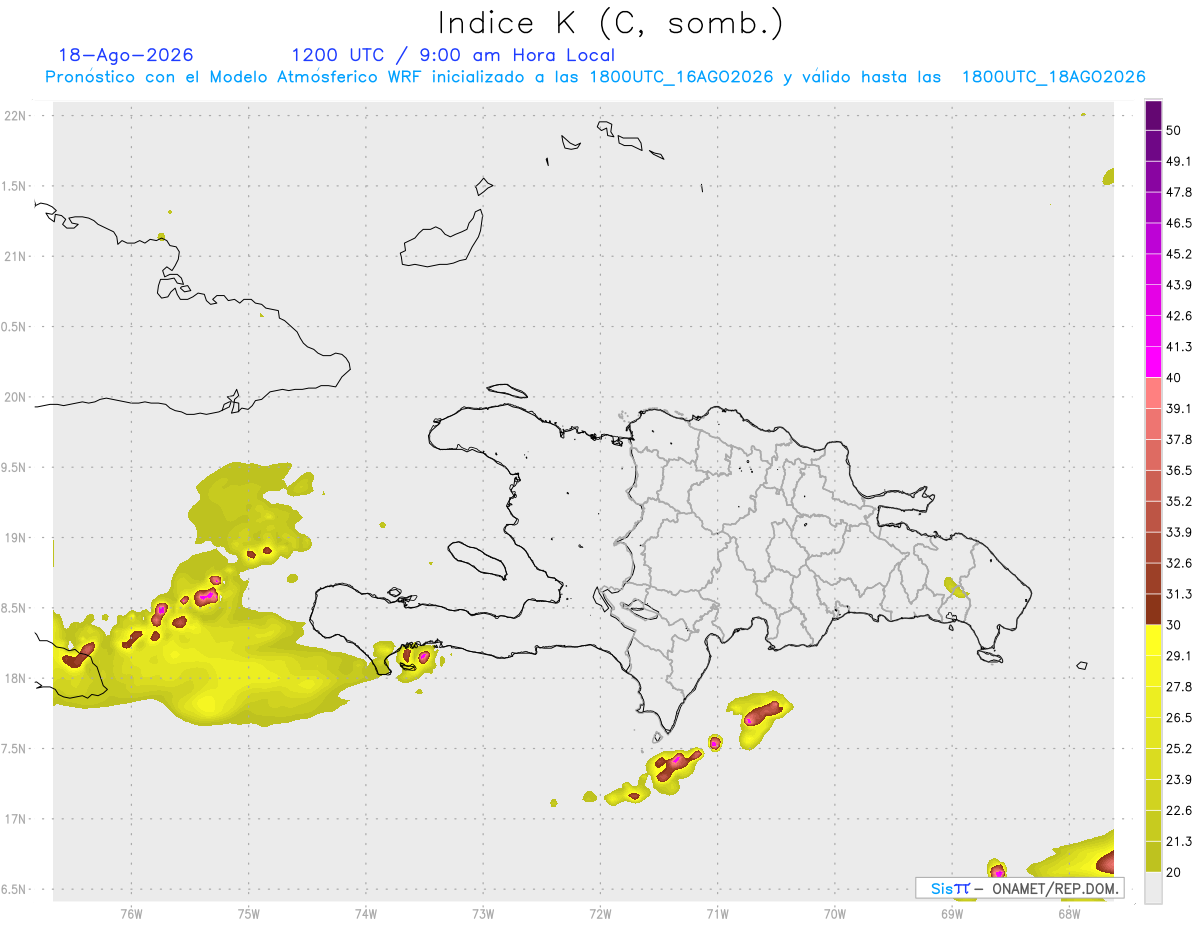Click the 75W longitude label
The image size is (1200, 927).
point(248,914)
